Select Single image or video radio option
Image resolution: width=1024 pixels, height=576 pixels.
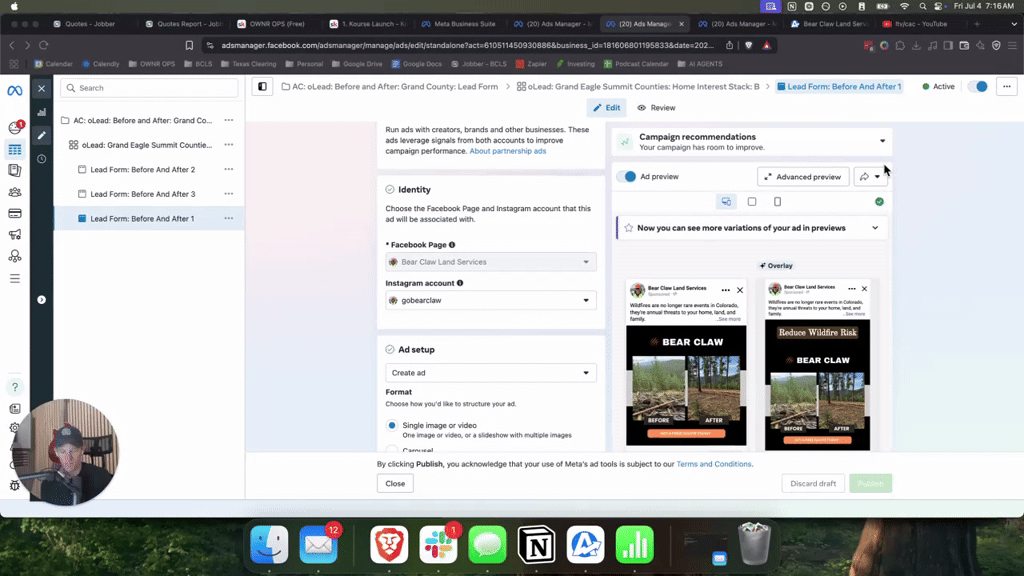(x=392, y=425)
